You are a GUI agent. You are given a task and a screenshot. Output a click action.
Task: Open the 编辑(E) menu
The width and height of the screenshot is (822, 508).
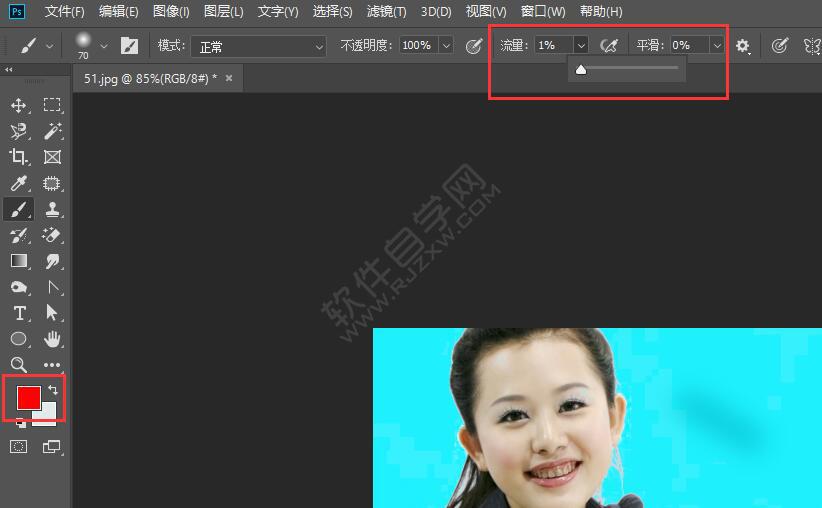[x=118, y=12]
